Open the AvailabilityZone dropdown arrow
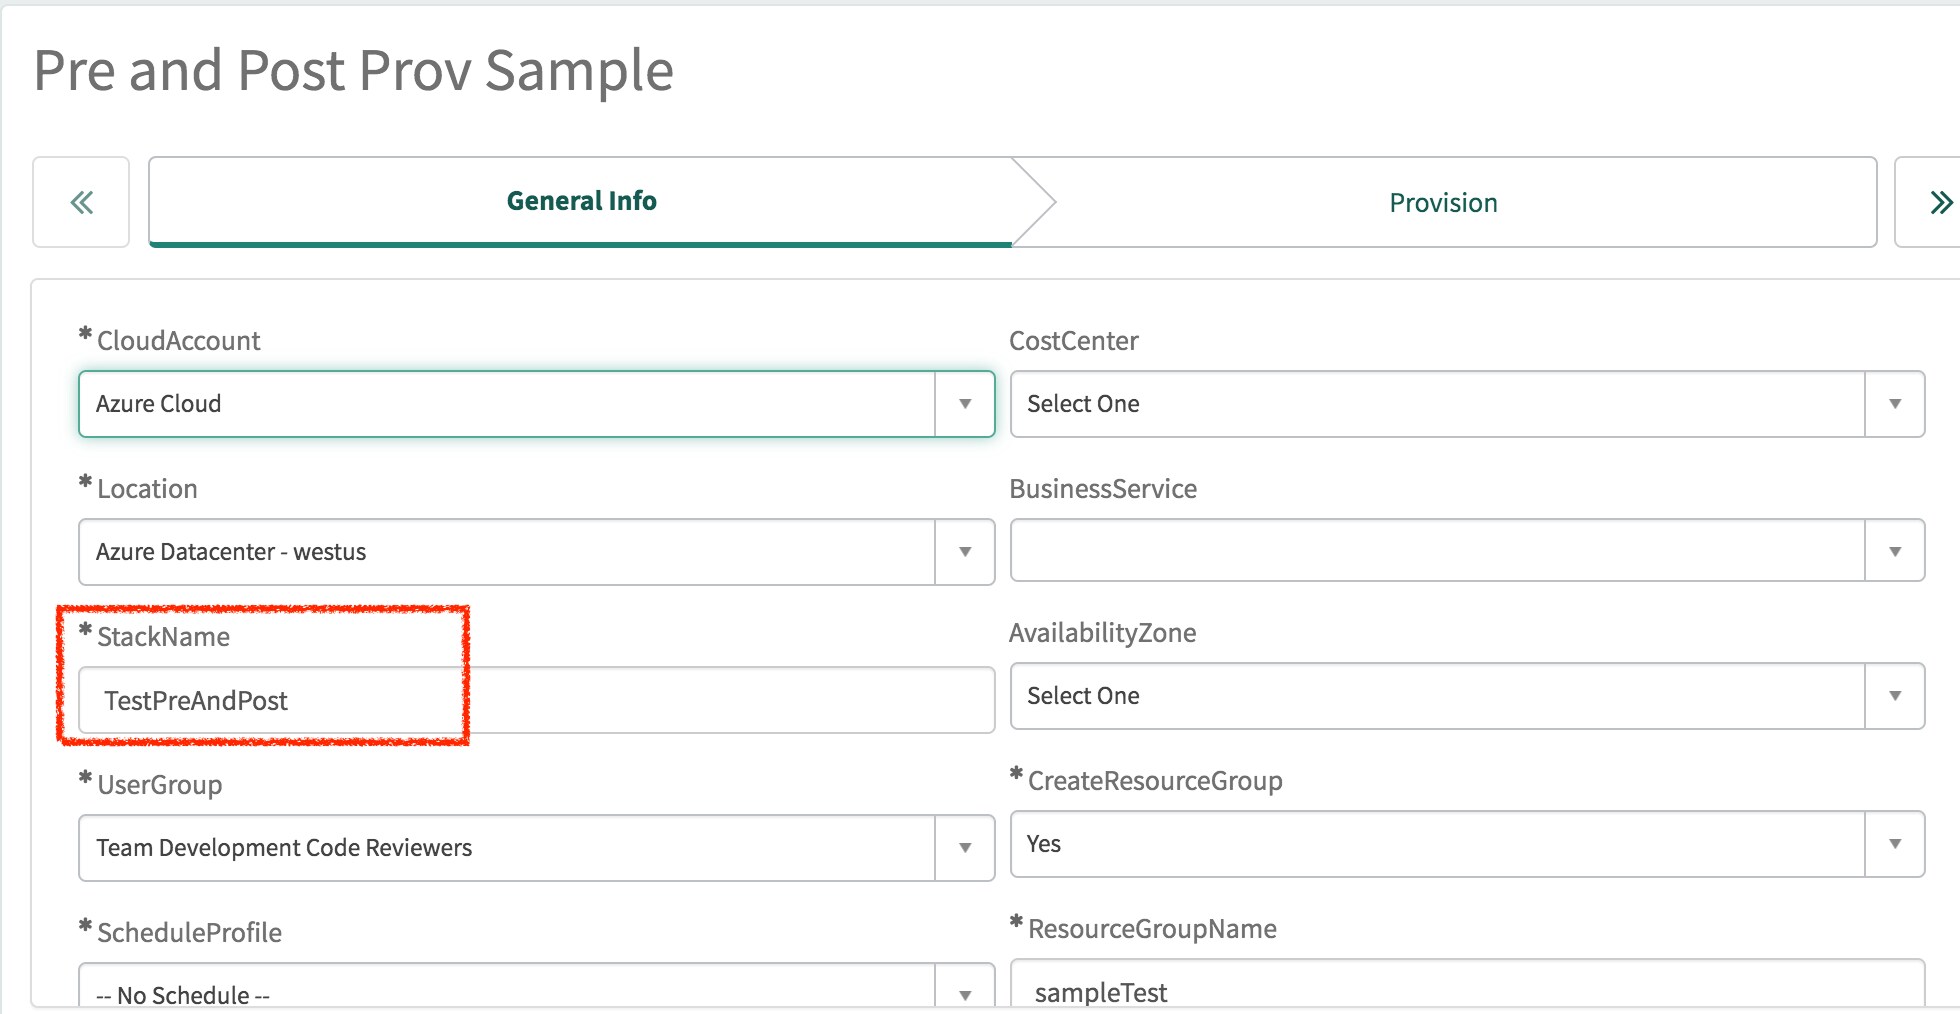The image size is (1960, 1014). pyautogui.click(x=1895, y=696)
